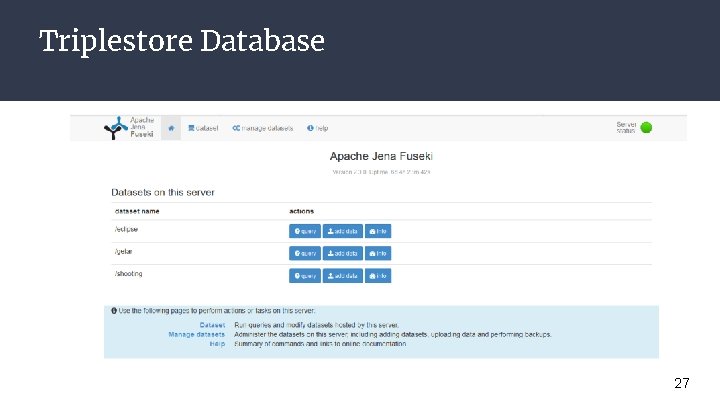The width and height of the screenshot is (720, 405).
Task: Show info for the /gelar dataset
Action: 378,253
